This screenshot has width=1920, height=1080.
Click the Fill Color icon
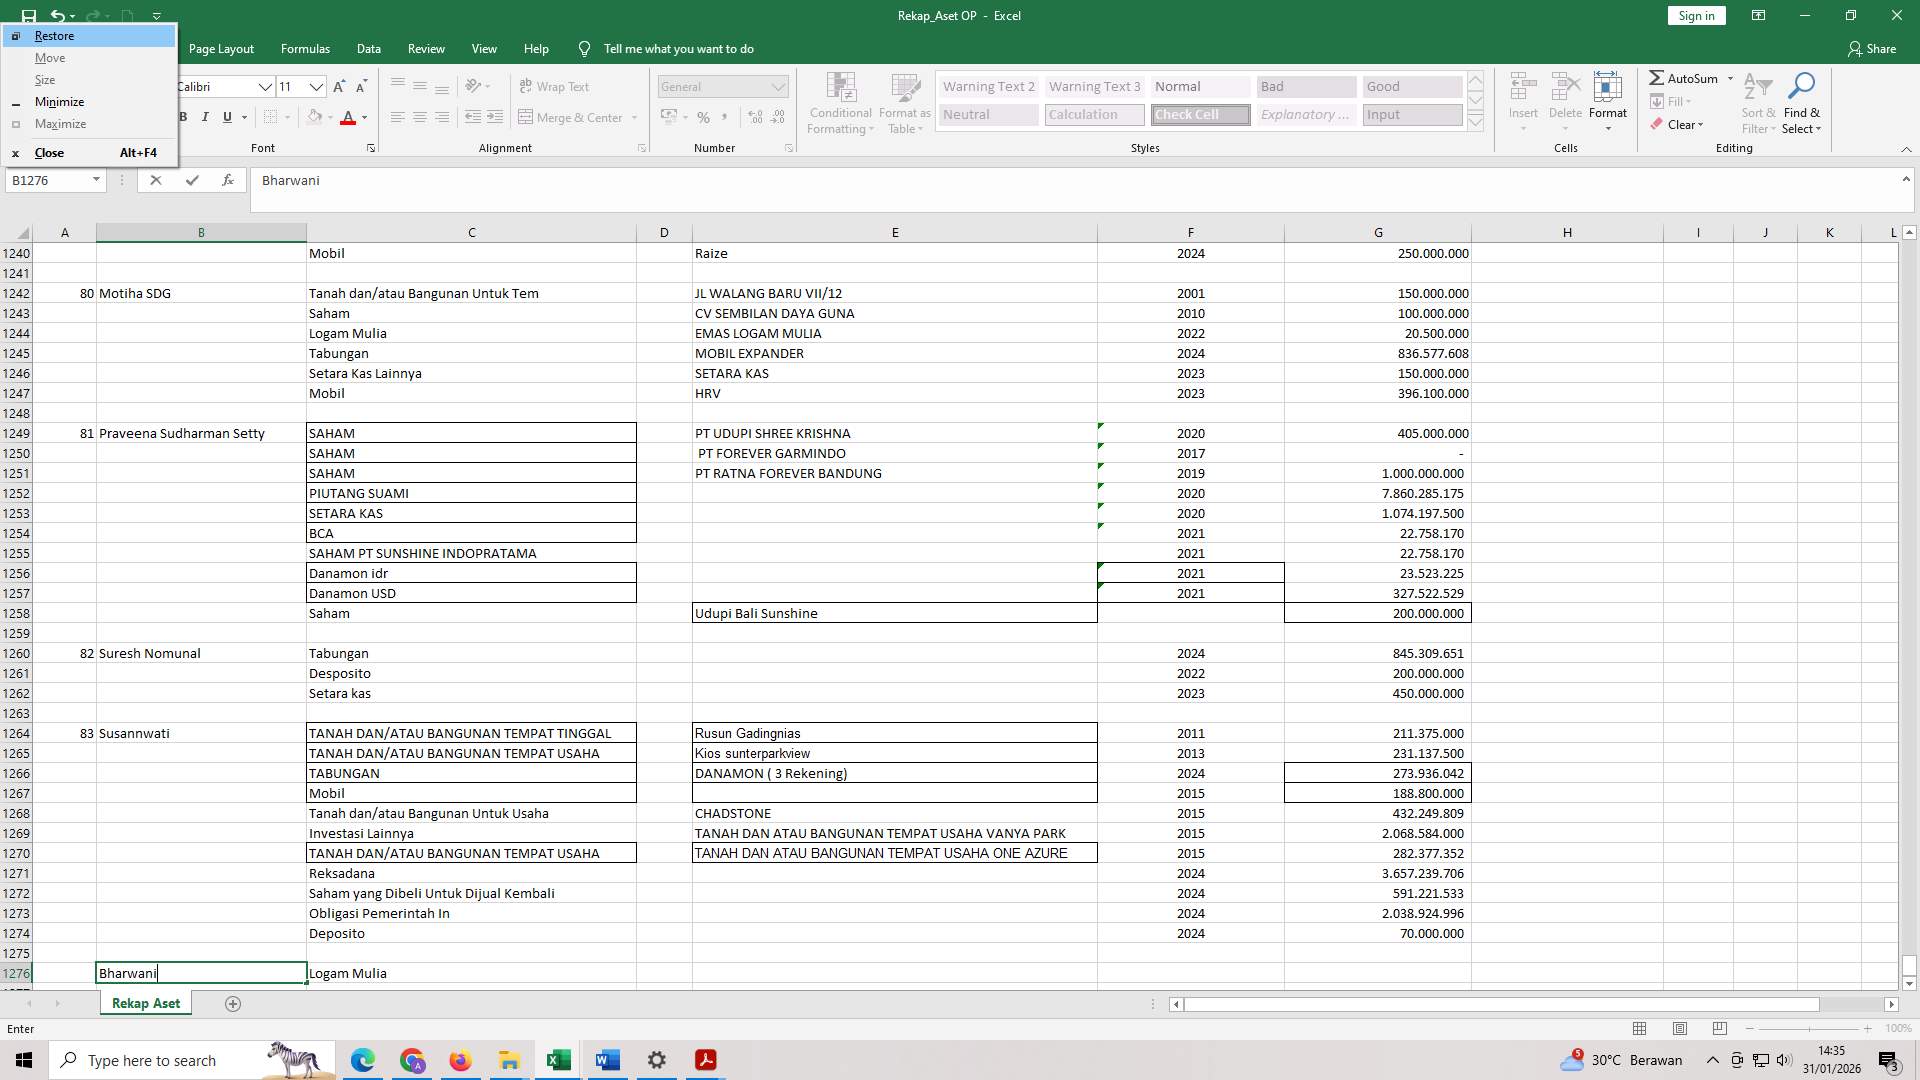click(314, 117)
